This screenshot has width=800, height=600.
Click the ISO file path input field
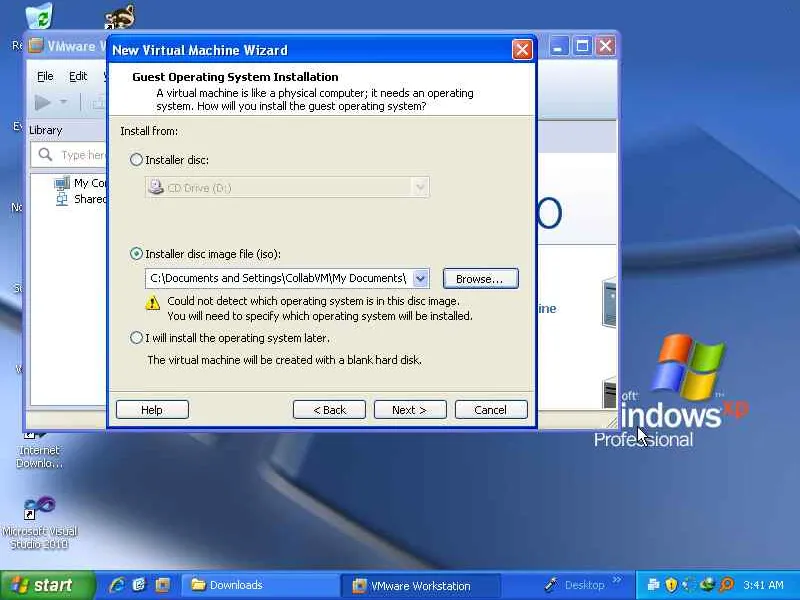[x=279, y=279]
